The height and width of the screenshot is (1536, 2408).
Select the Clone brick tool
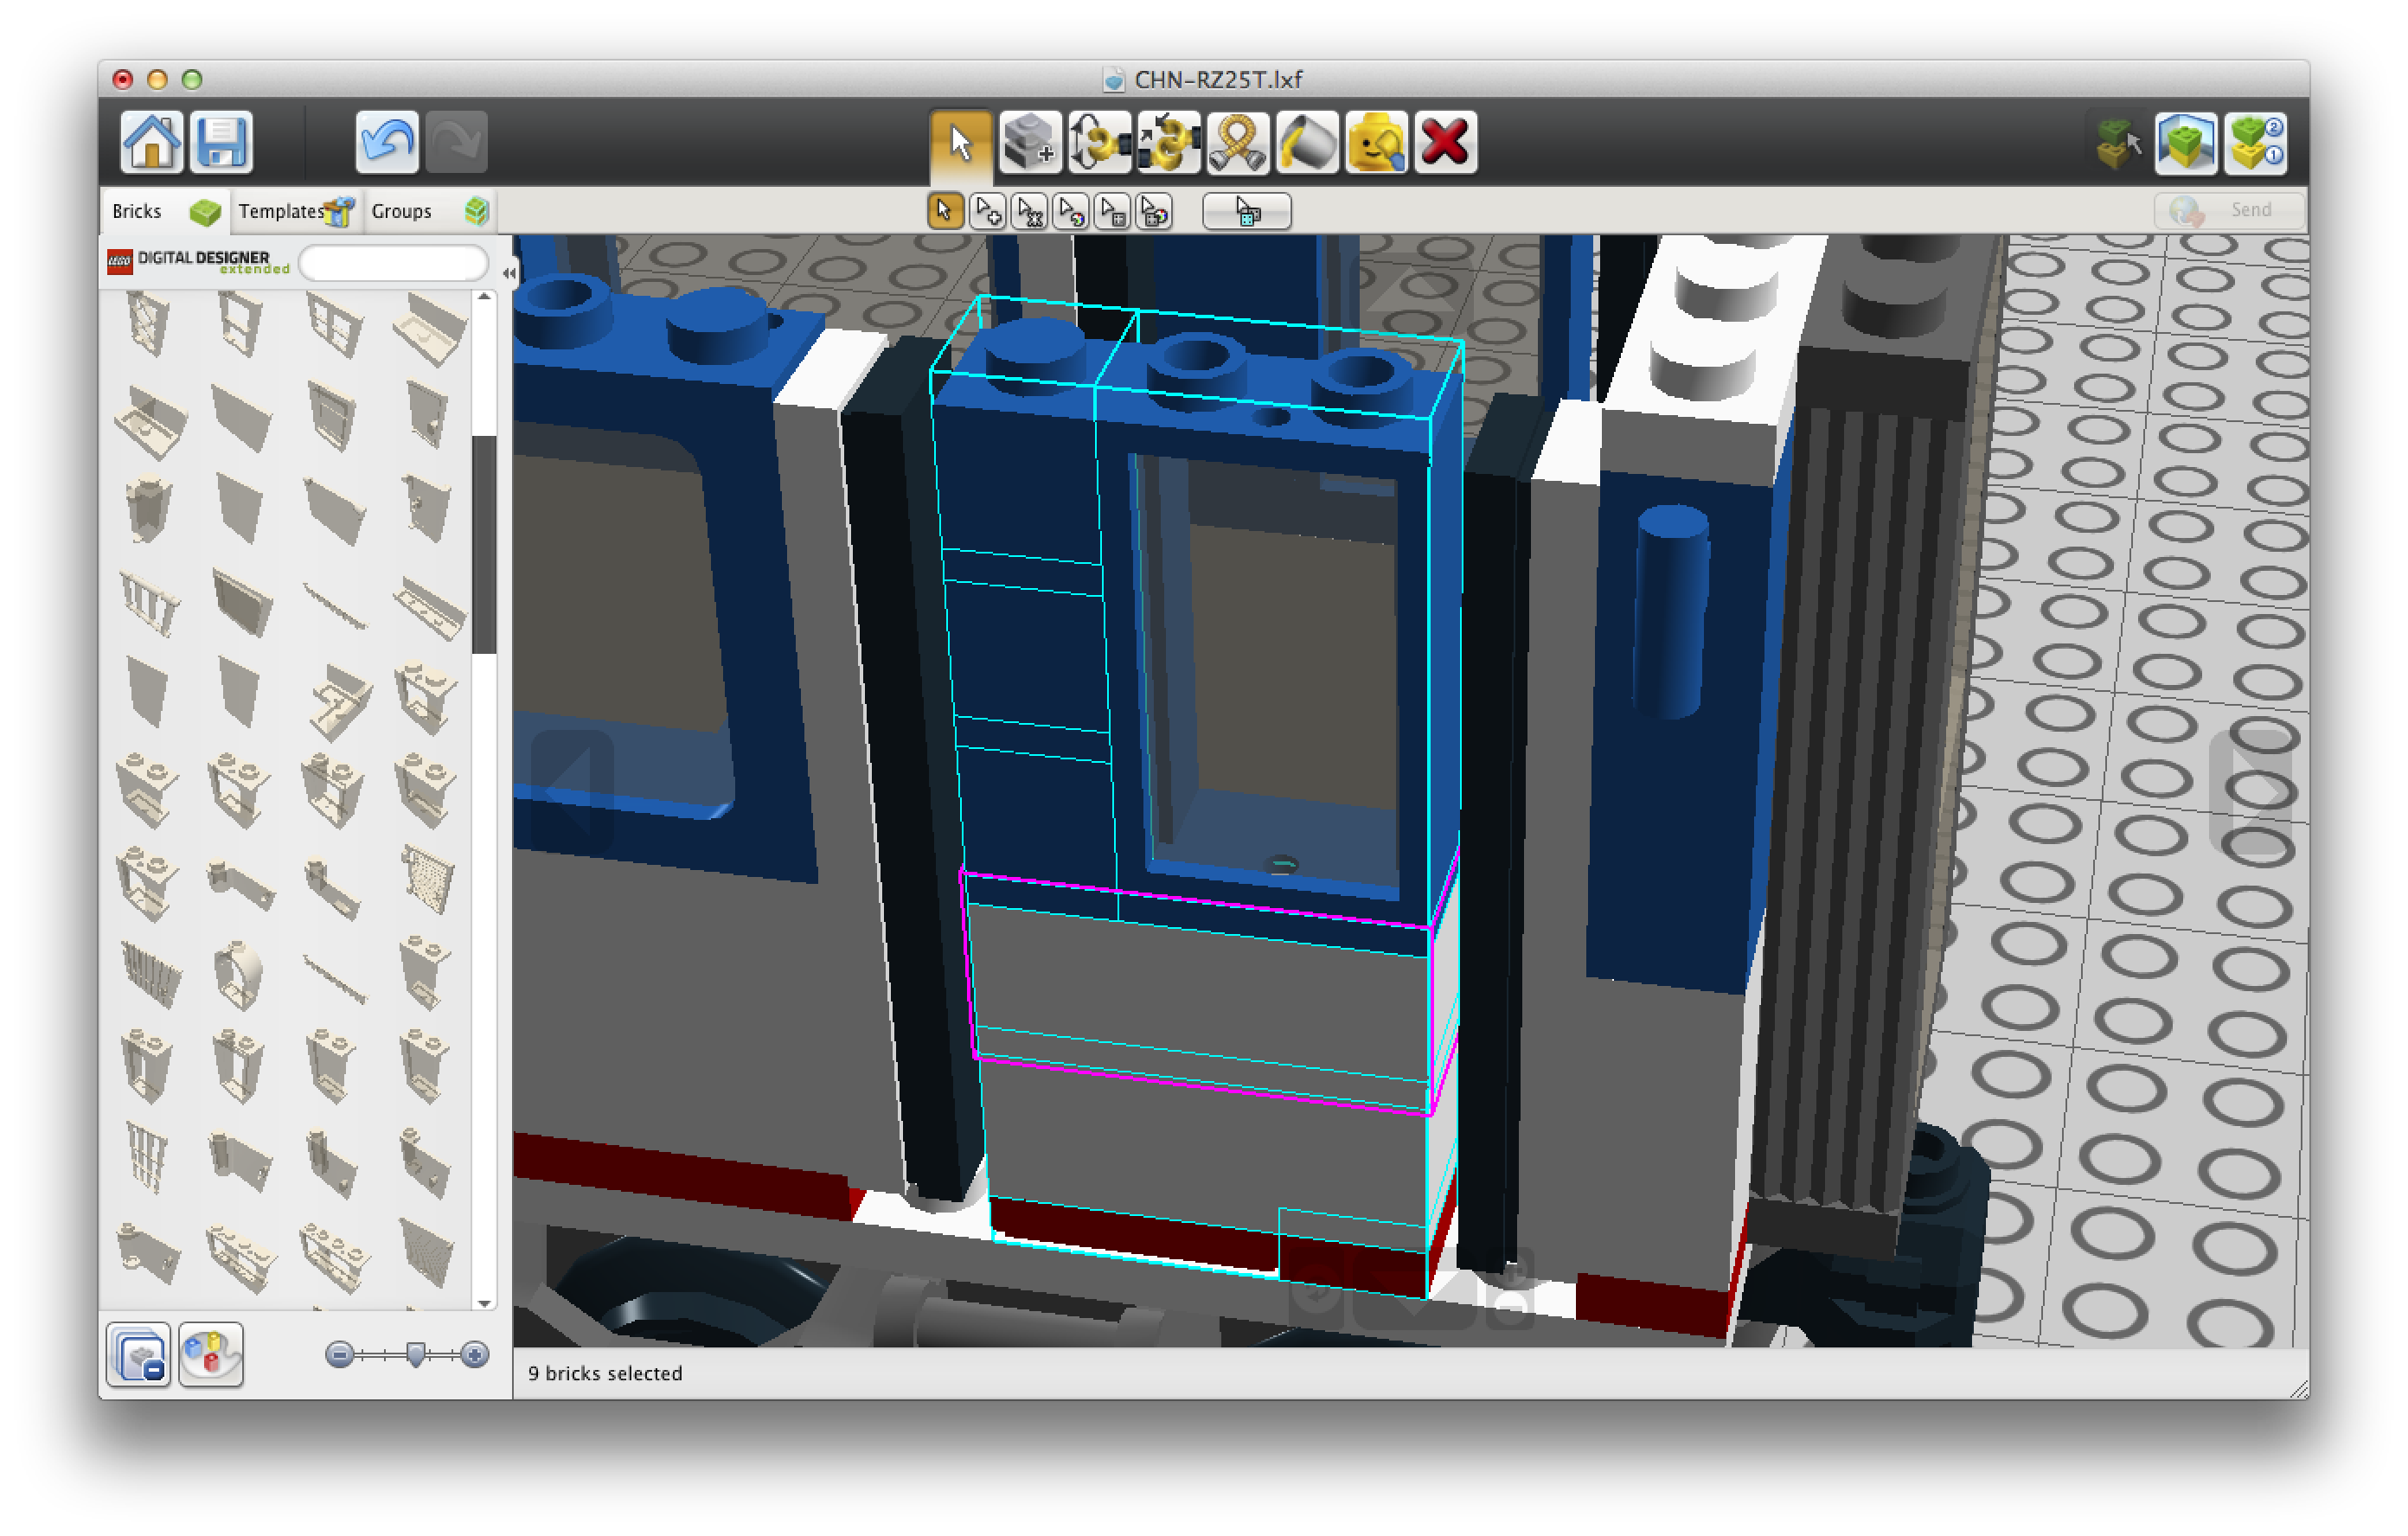click(1030, 143)
